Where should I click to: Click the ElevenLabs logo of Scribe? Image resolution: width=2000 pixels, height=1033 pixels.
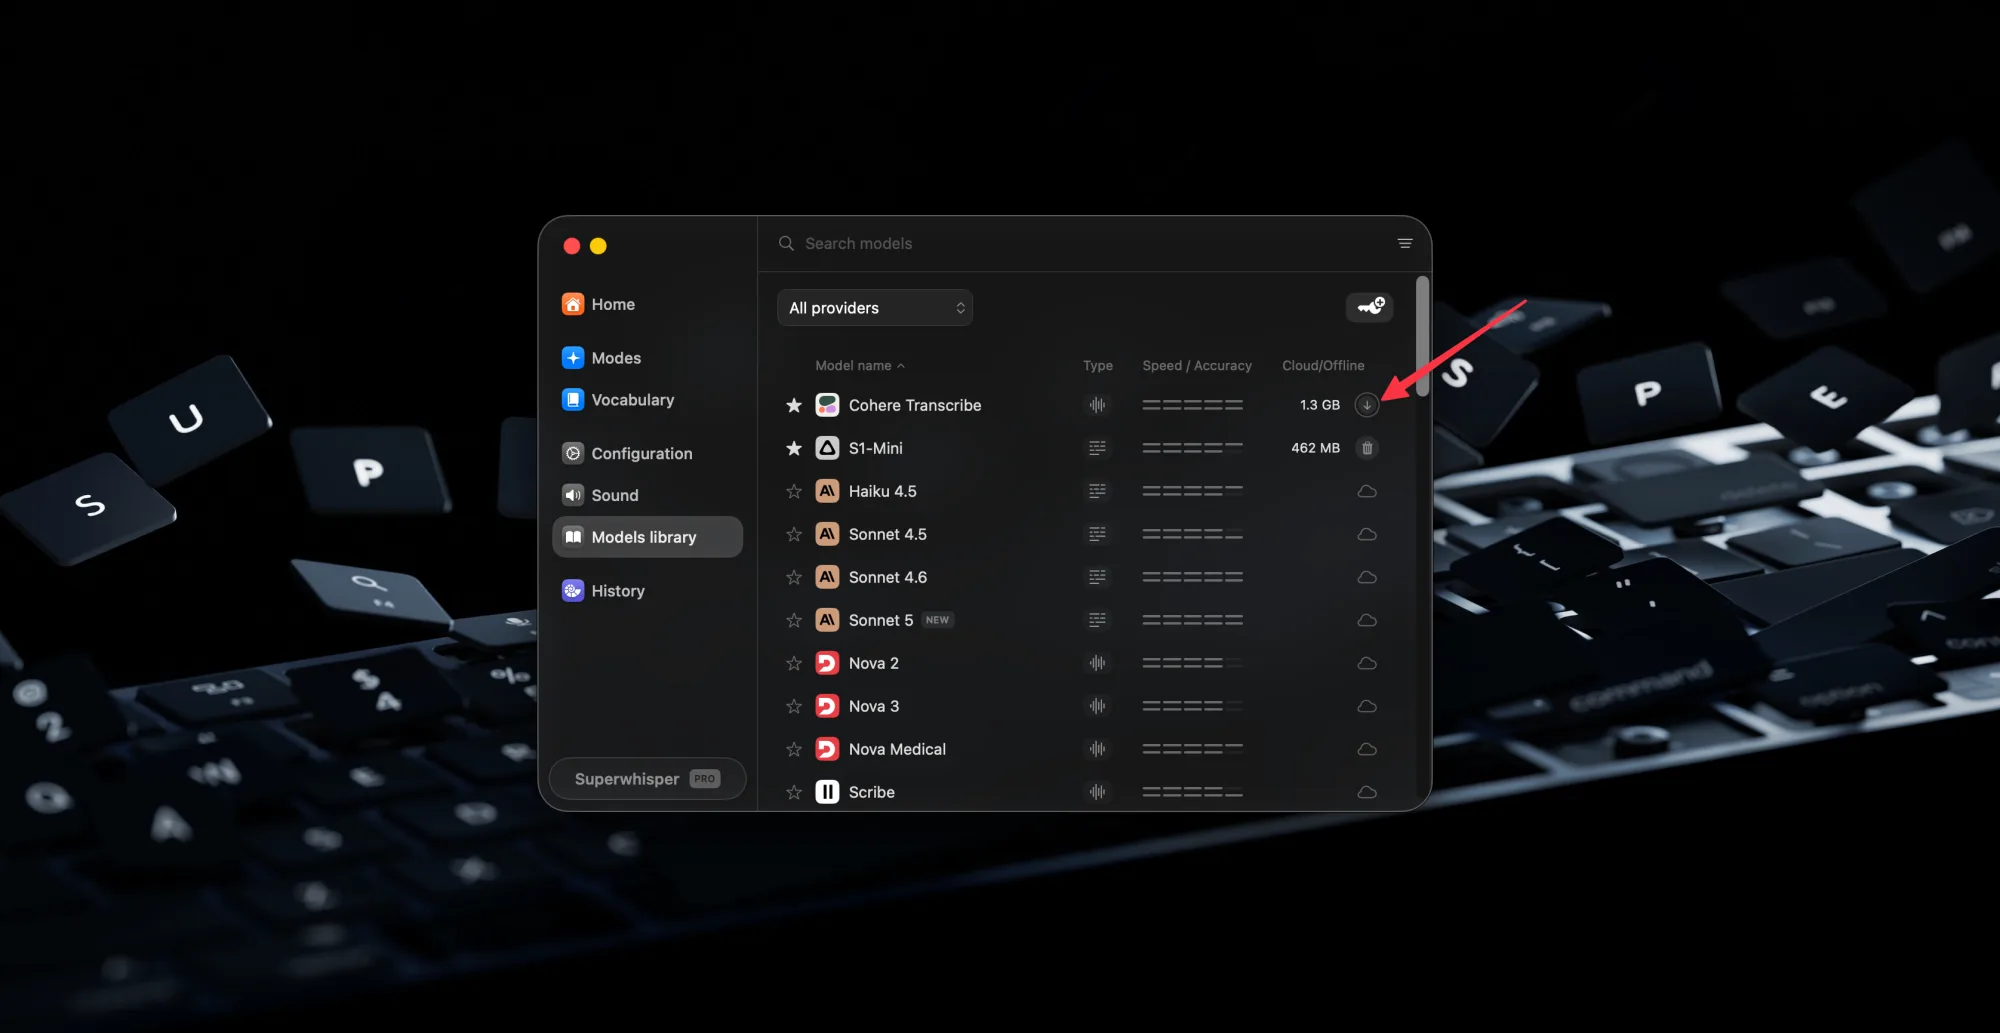tap(827, 792)
